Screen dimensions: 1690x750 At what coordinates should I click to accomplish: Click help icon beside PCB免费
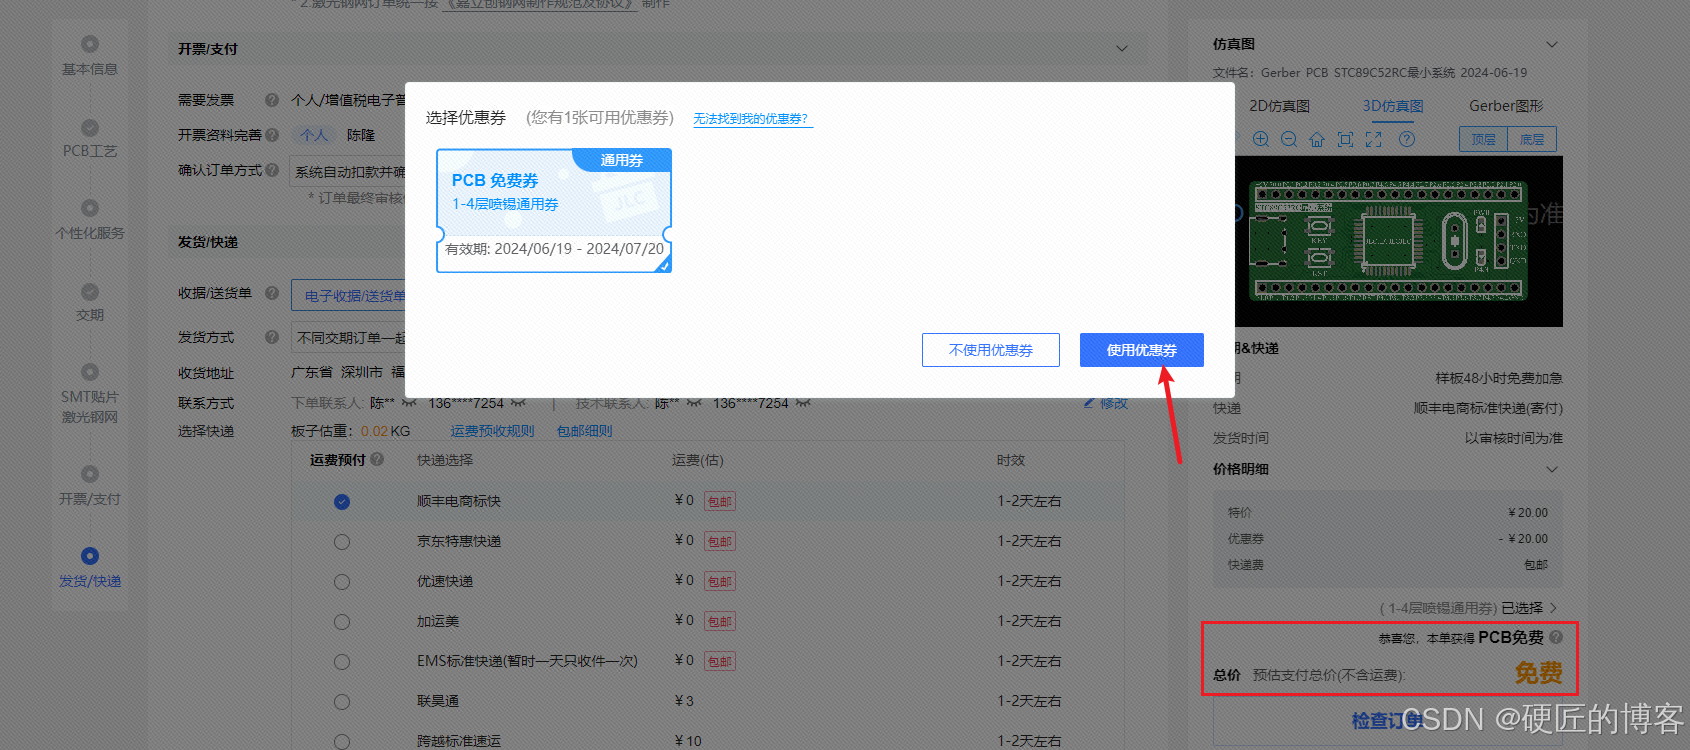click(1556, 636)
